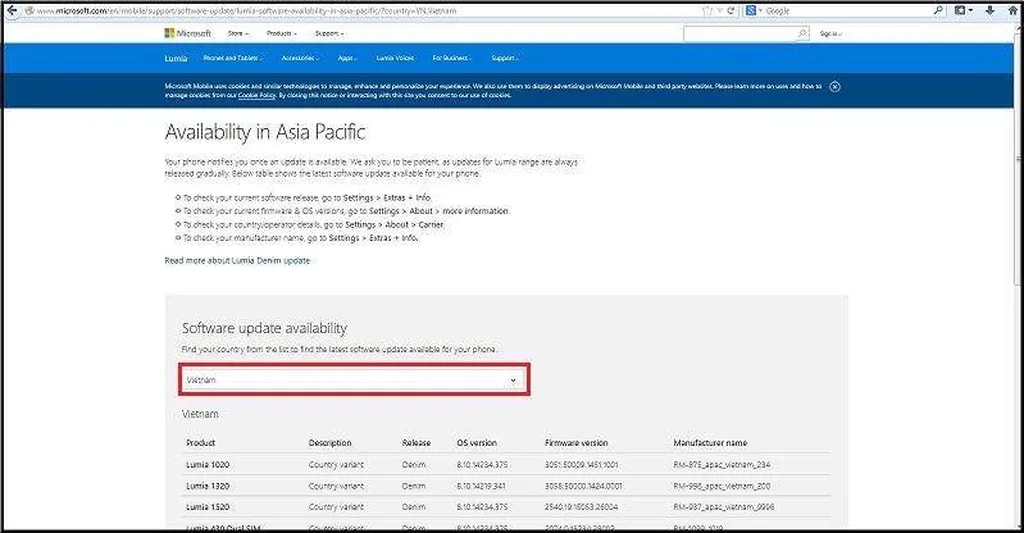Go to Lumia Voices
Image resolution: width=1024 pixels, height=533 pixels.
click(395, 58)
